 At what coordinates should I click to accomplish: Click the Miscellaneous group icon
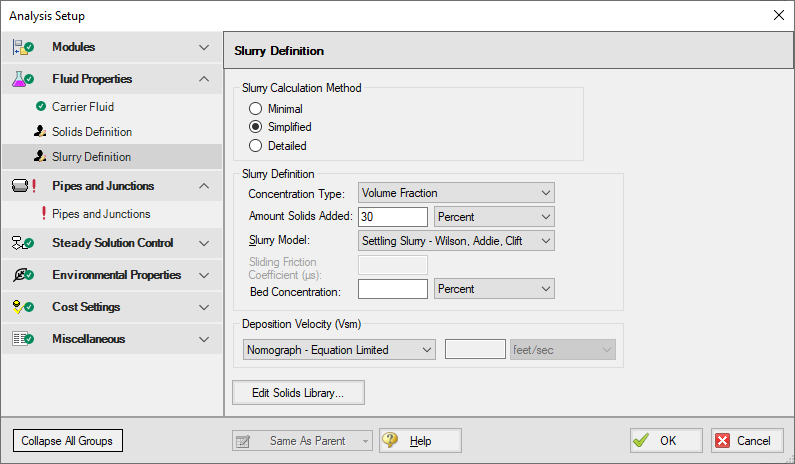[22, 339]
